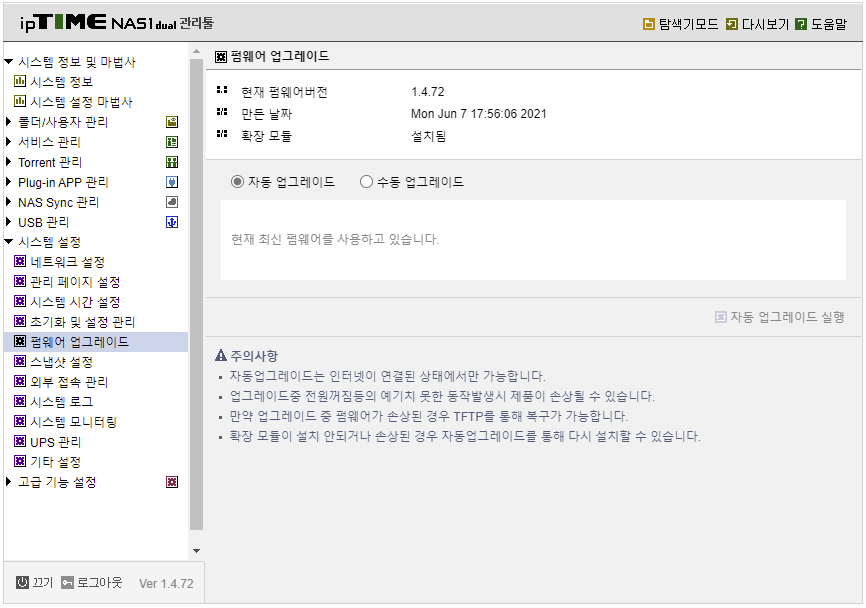Expand the 폴더/사용자 관리 tree node
The width and height of the screenshot is (866, 608).
(x=8, y=122)
